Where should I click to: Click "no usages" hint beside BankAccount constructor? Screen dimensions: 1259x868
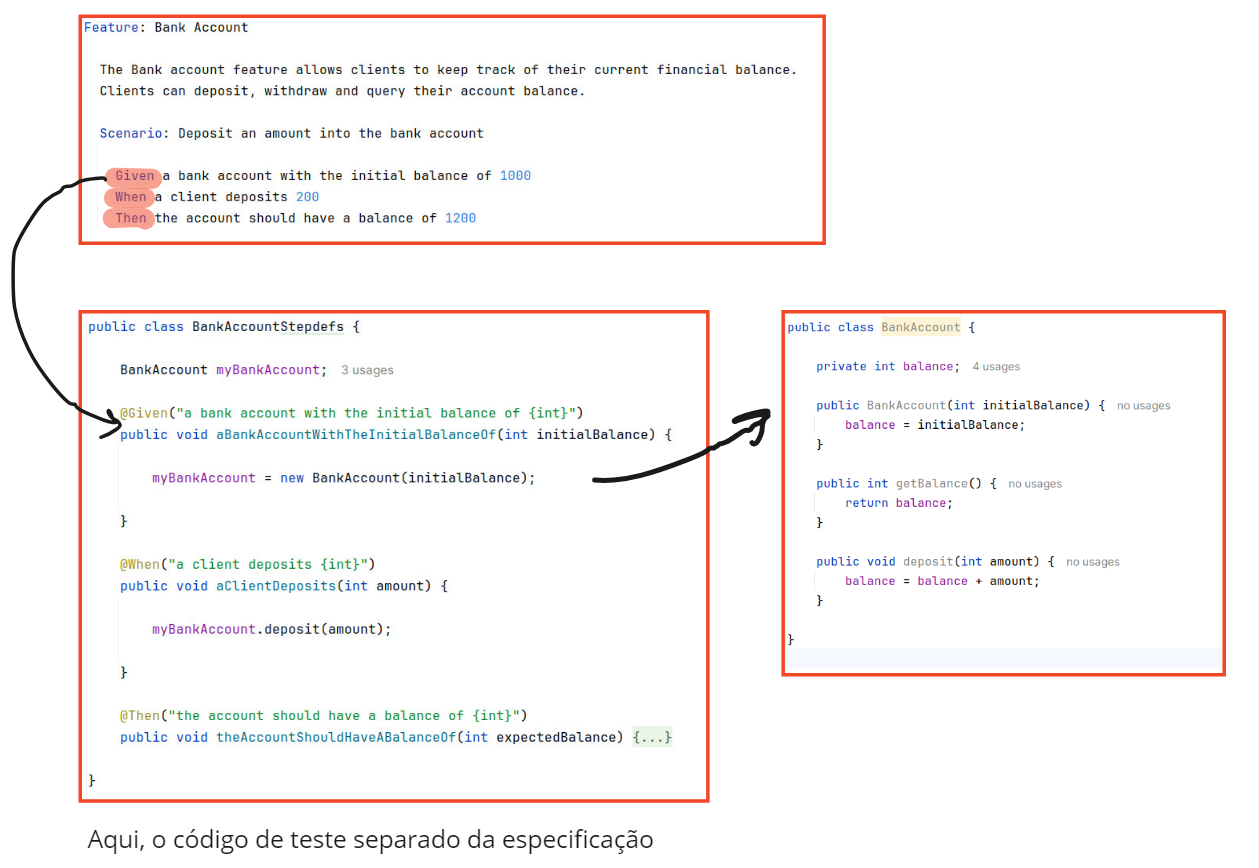click(x=1143, y=406)
